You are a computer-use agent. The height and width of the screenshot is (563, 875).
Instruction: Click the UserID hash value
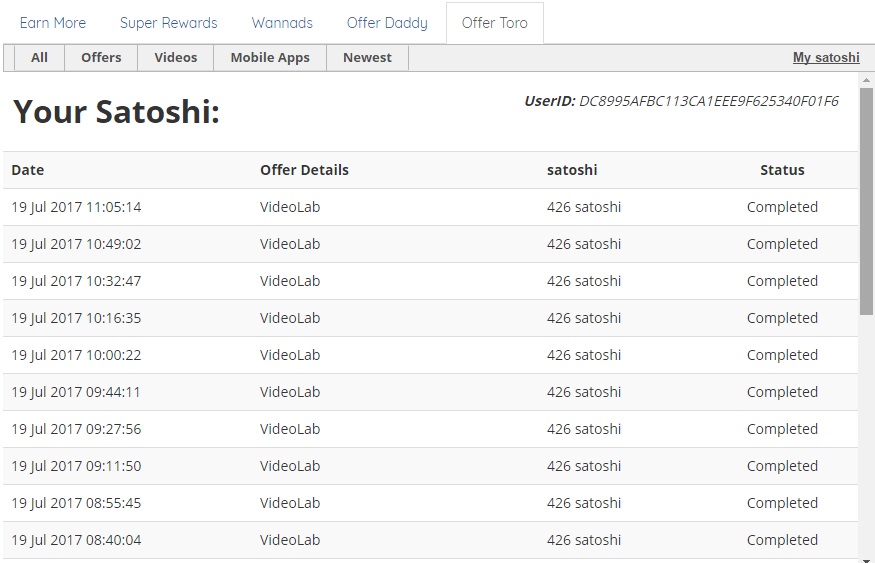pos(709,101)
